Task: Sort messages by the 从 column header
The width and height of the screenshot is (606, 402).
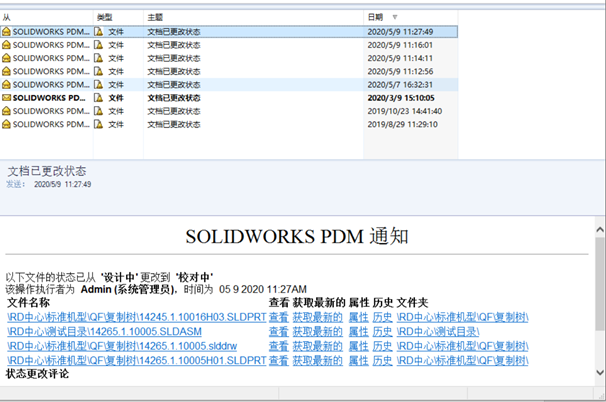Action: pyautogui.click(x=46, y=17)
